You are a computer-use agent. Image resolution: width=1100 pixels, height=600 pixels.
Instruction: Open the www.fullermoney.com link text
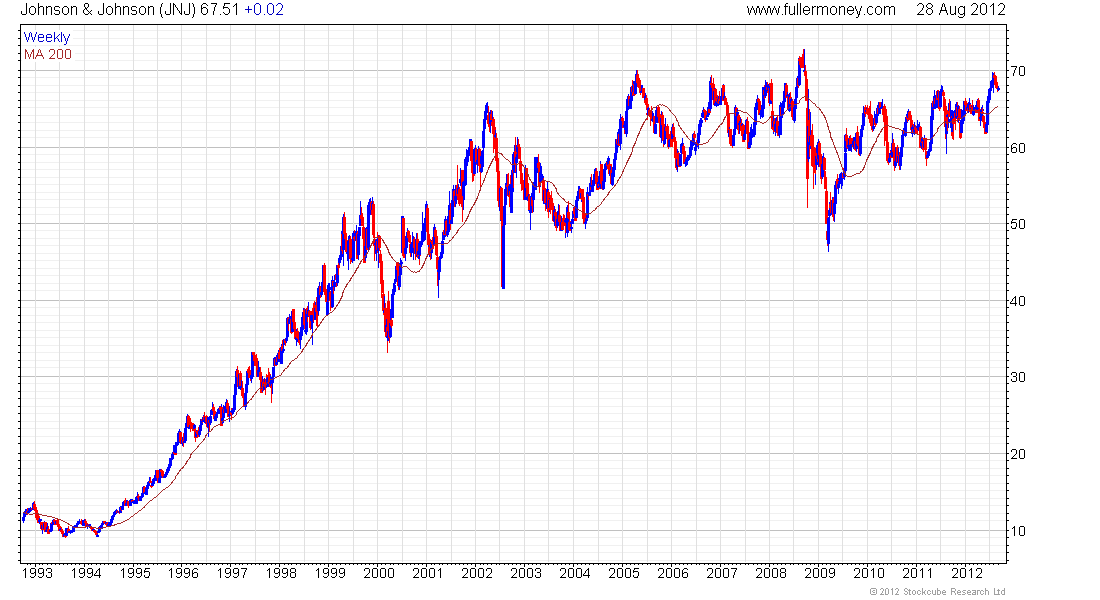coord(821,10)
